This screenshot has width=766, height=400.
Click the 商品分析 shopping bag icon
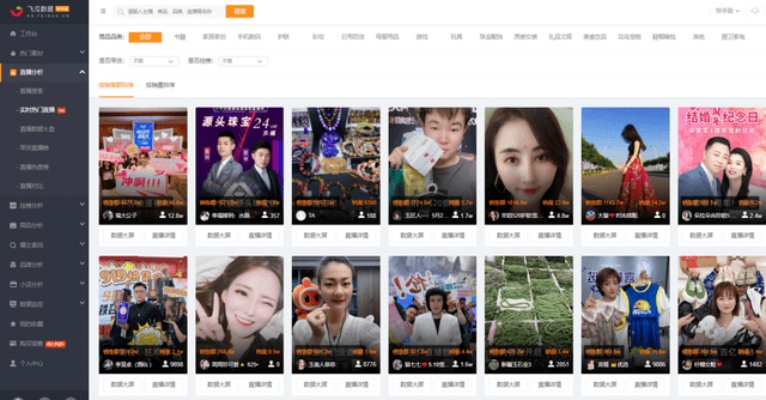[13, 225]
